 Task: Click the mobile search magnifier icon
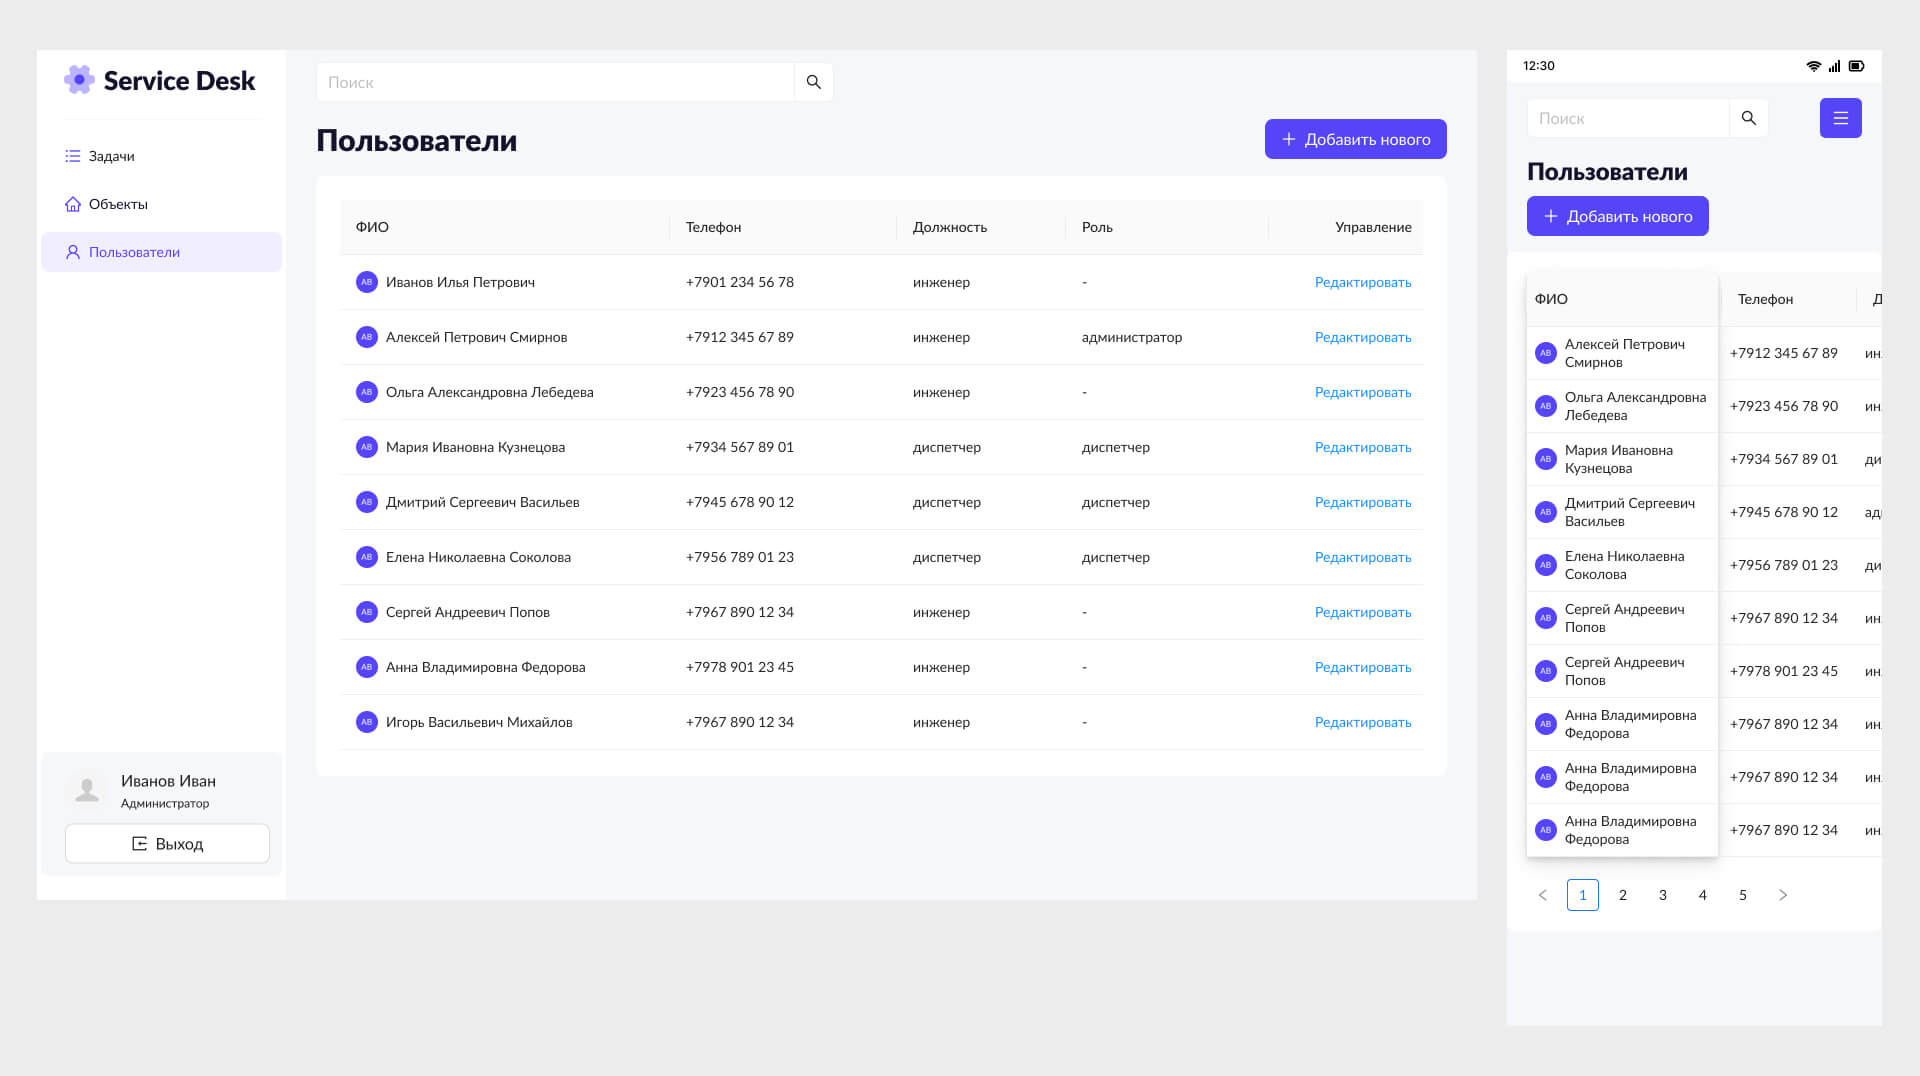coord(1749,118)
